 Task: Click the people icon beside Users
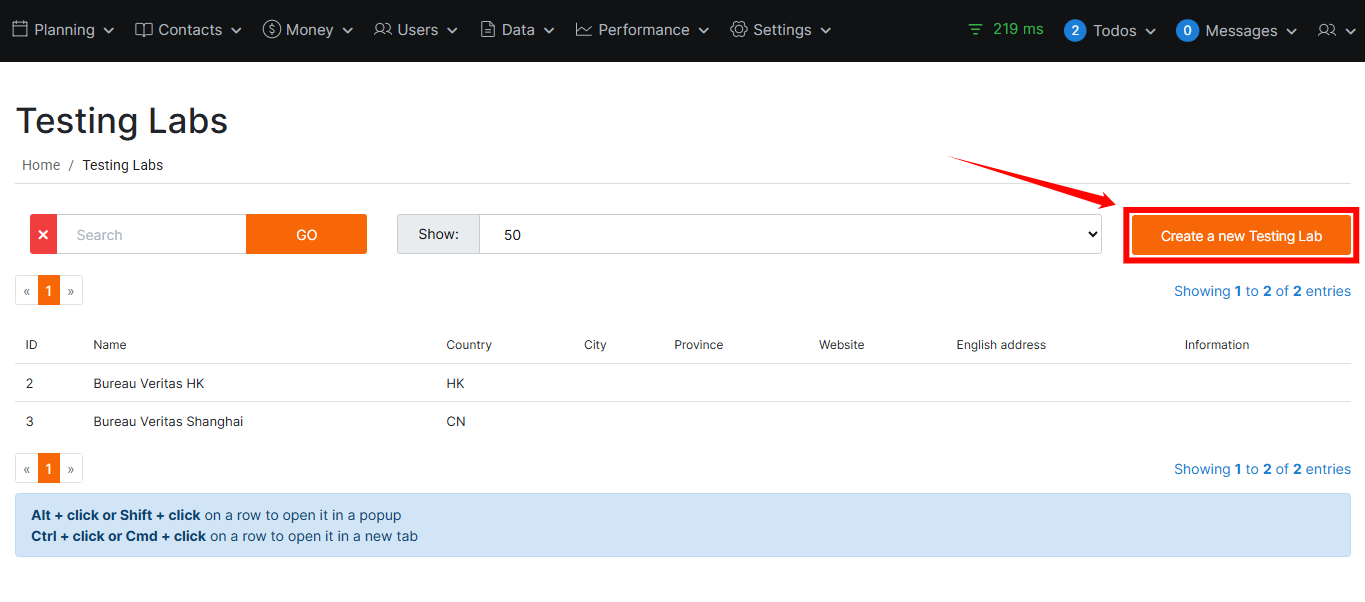coord(383,30)
